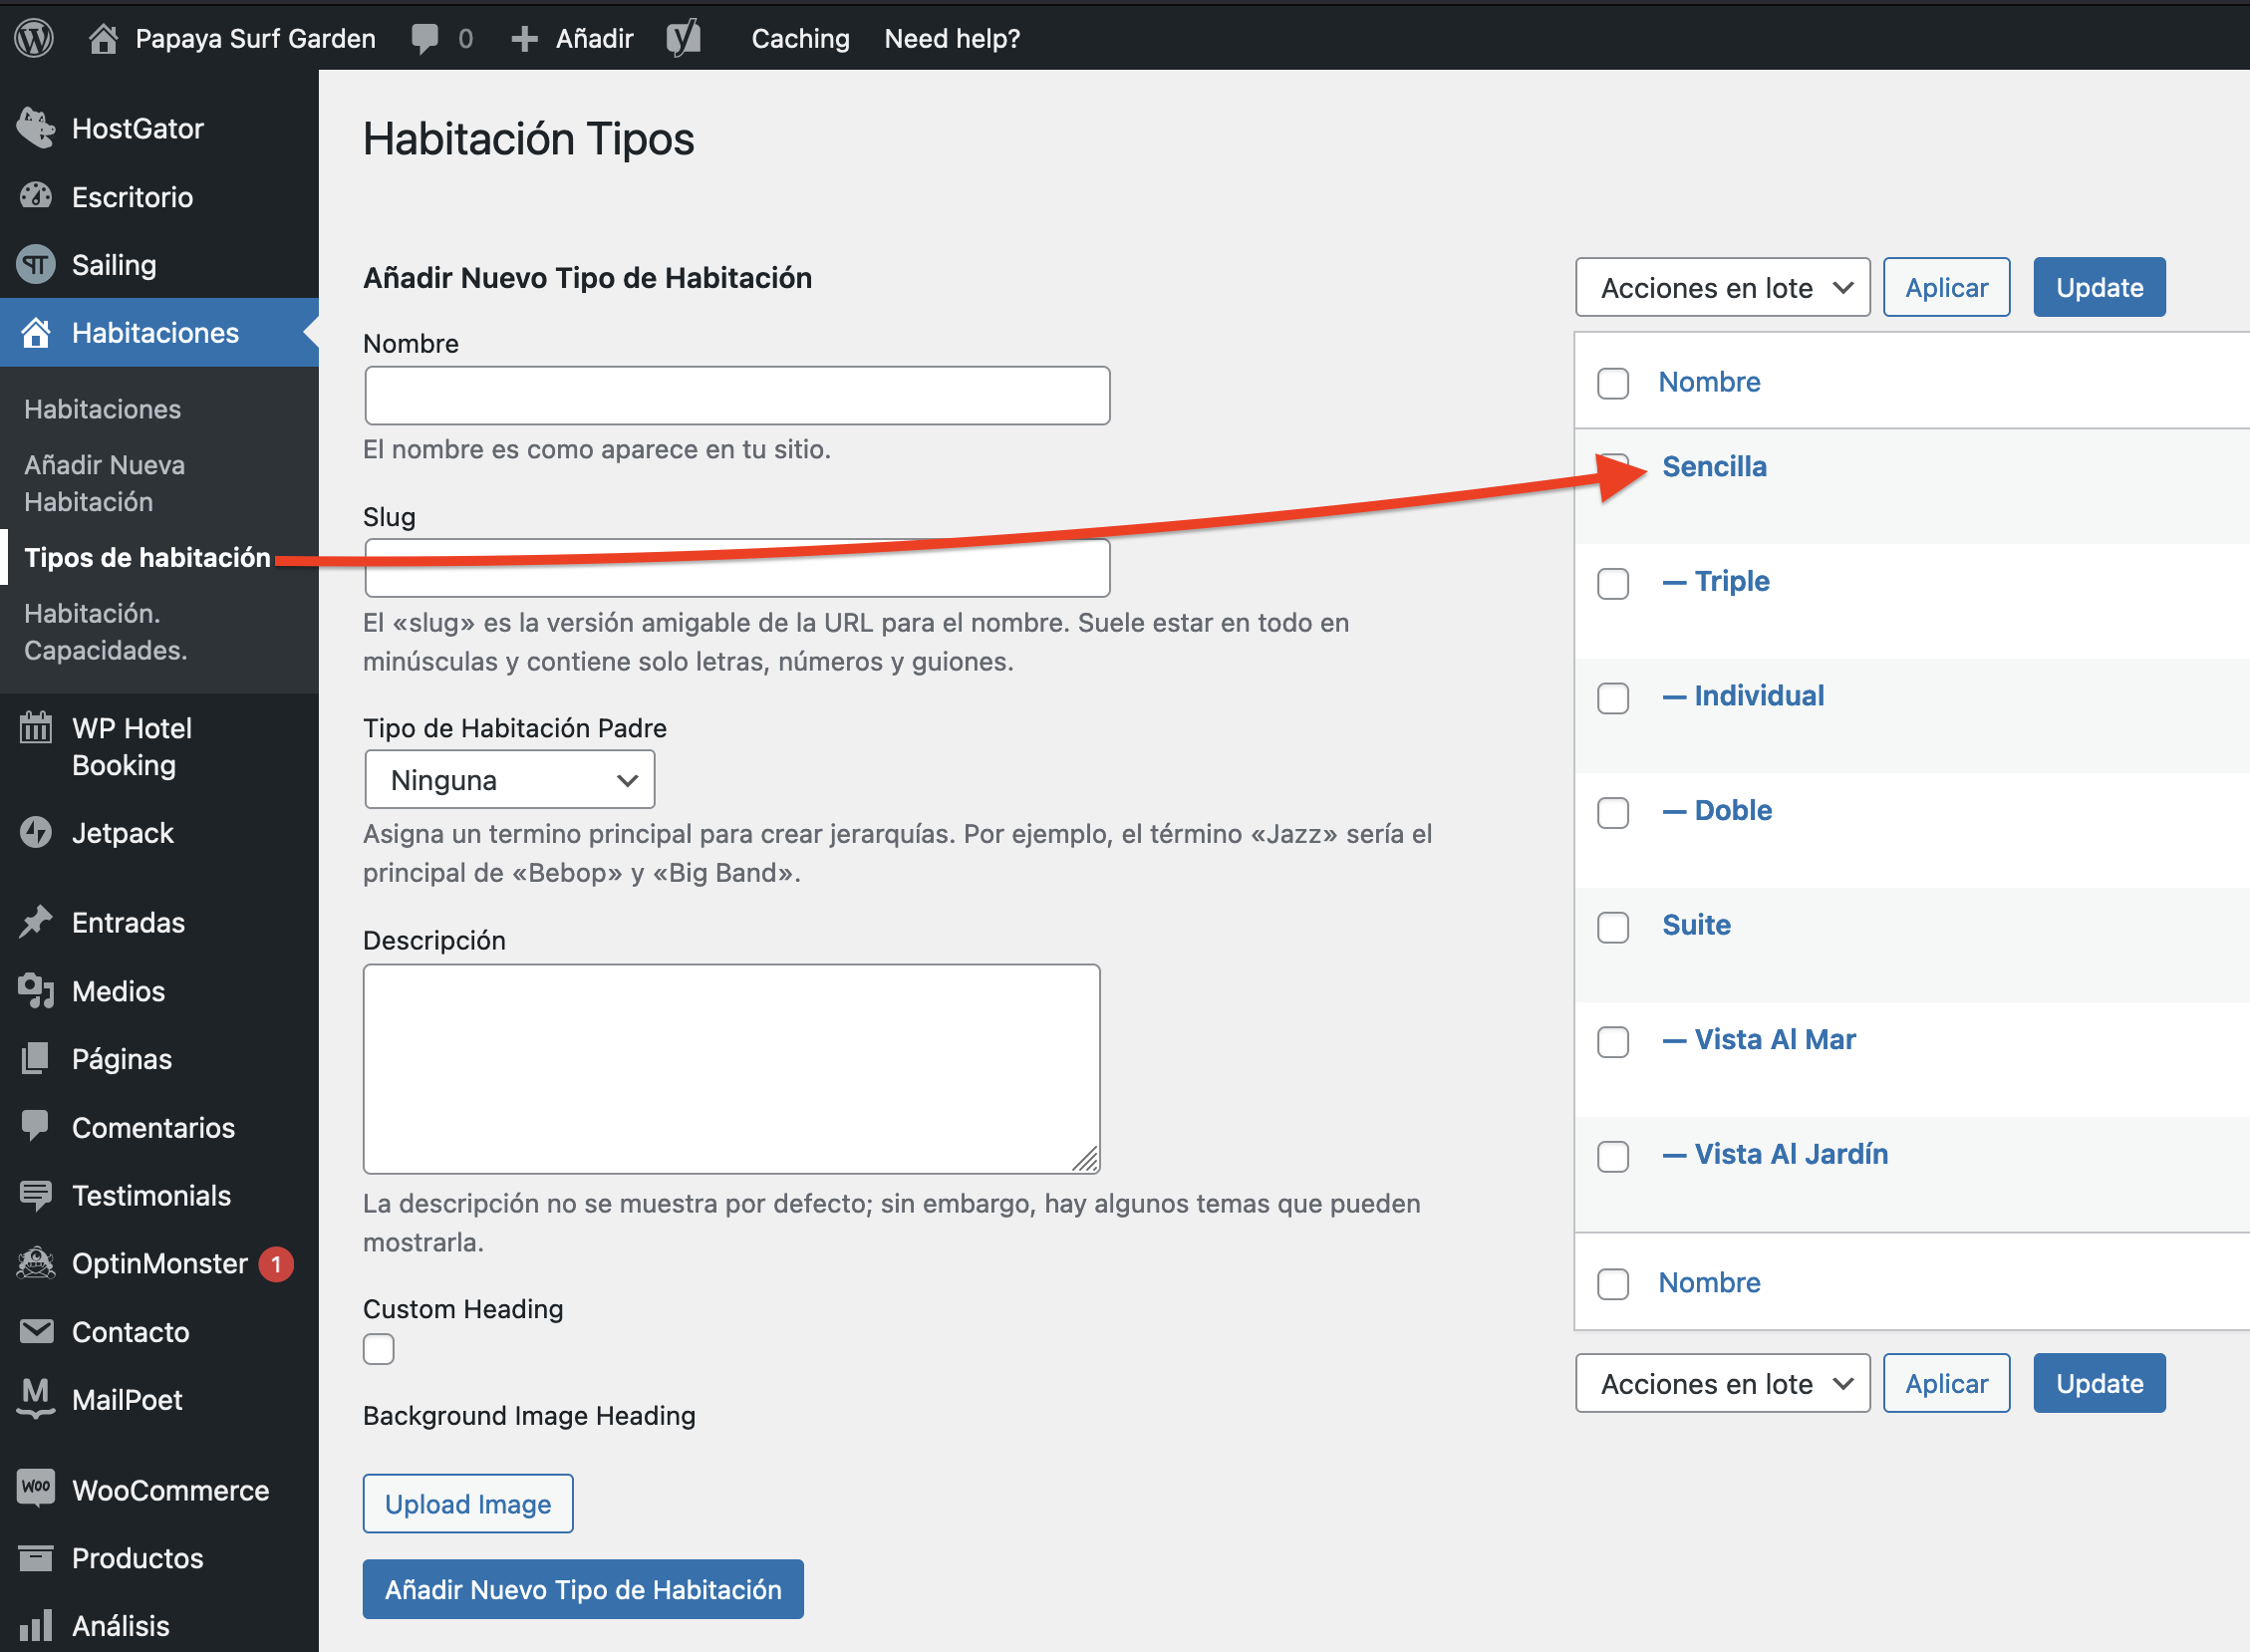This screenshot has height=1652, width=2250.
Task: Open the Caching admin bar menu
Action: pyautogui.click(x=800, y=38)
